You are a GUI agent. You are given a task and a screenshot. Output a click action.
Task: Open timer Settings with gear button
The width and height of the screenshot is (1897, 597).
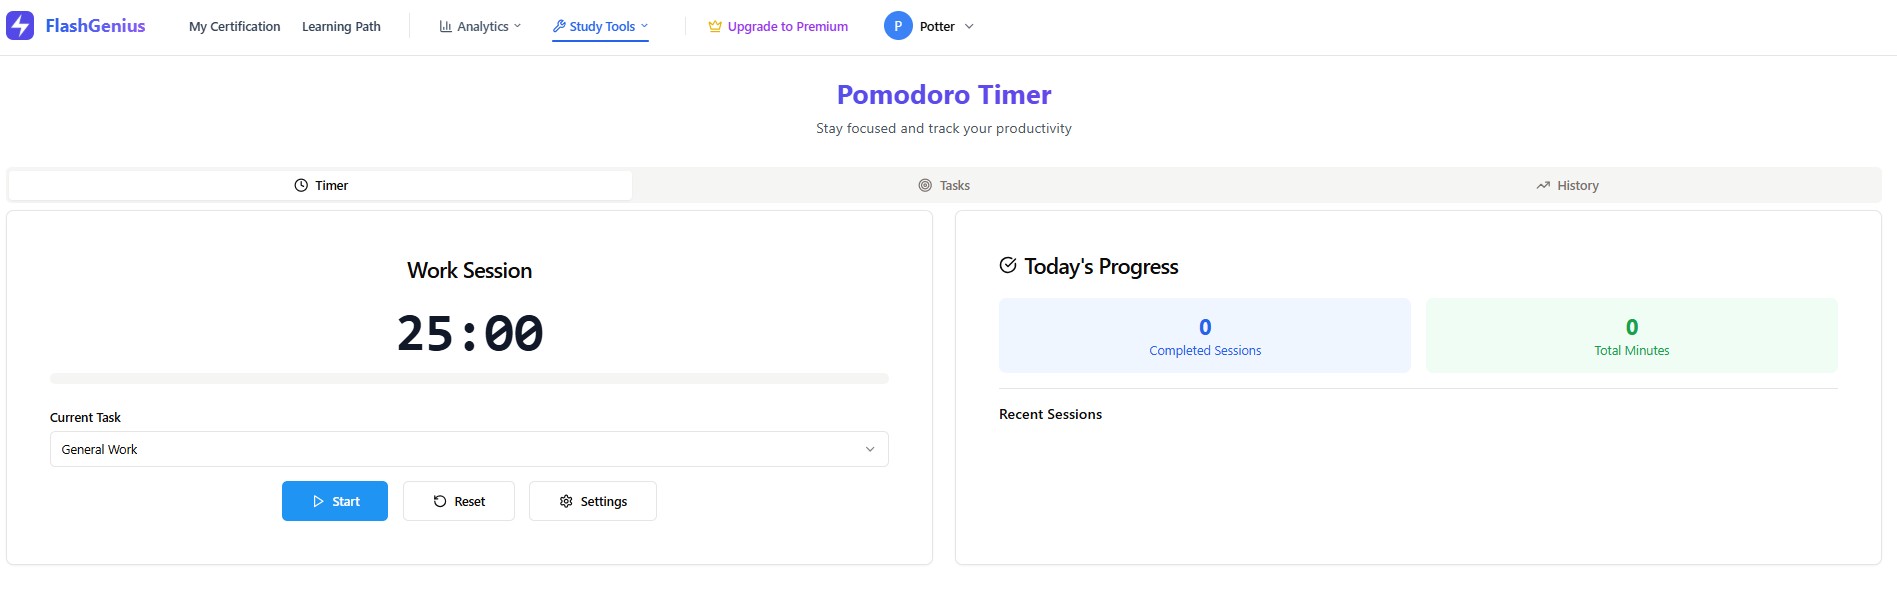[593, 501]
